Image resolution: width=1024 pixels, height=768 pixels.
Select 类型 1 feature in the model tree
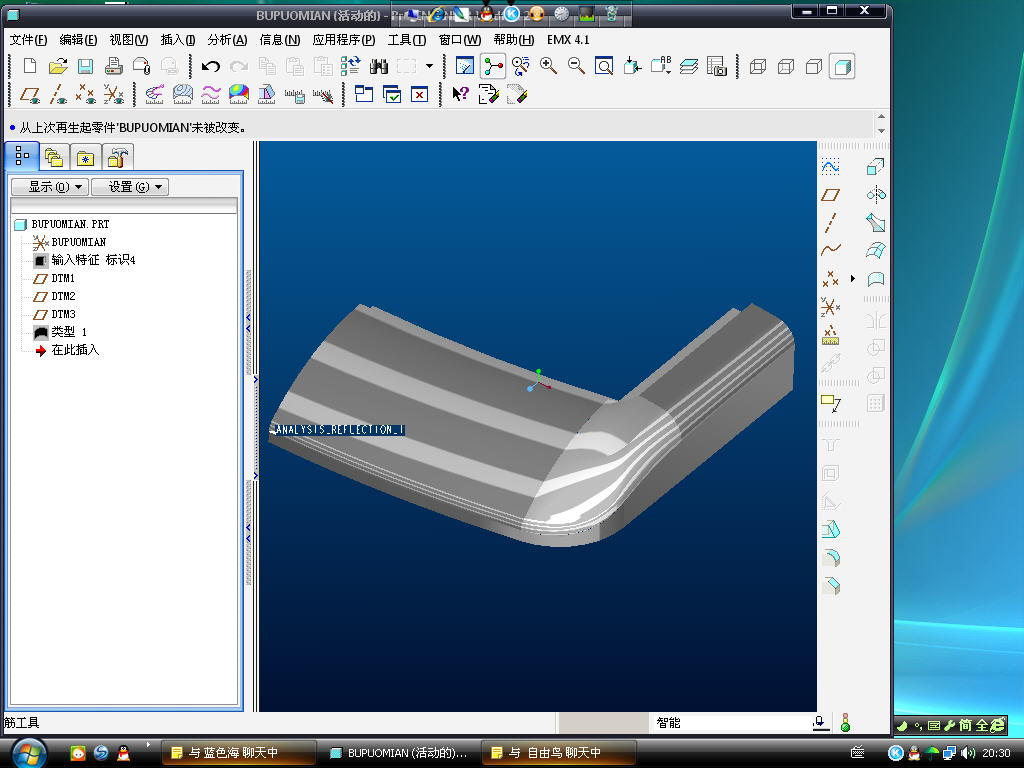coord(69,332)
